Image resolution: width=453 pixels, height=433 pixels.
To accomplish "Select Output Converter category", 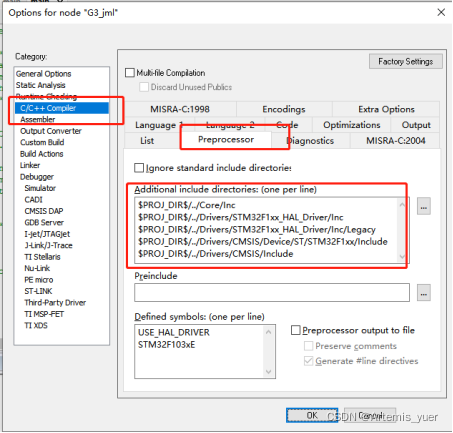I will point(51,131).
